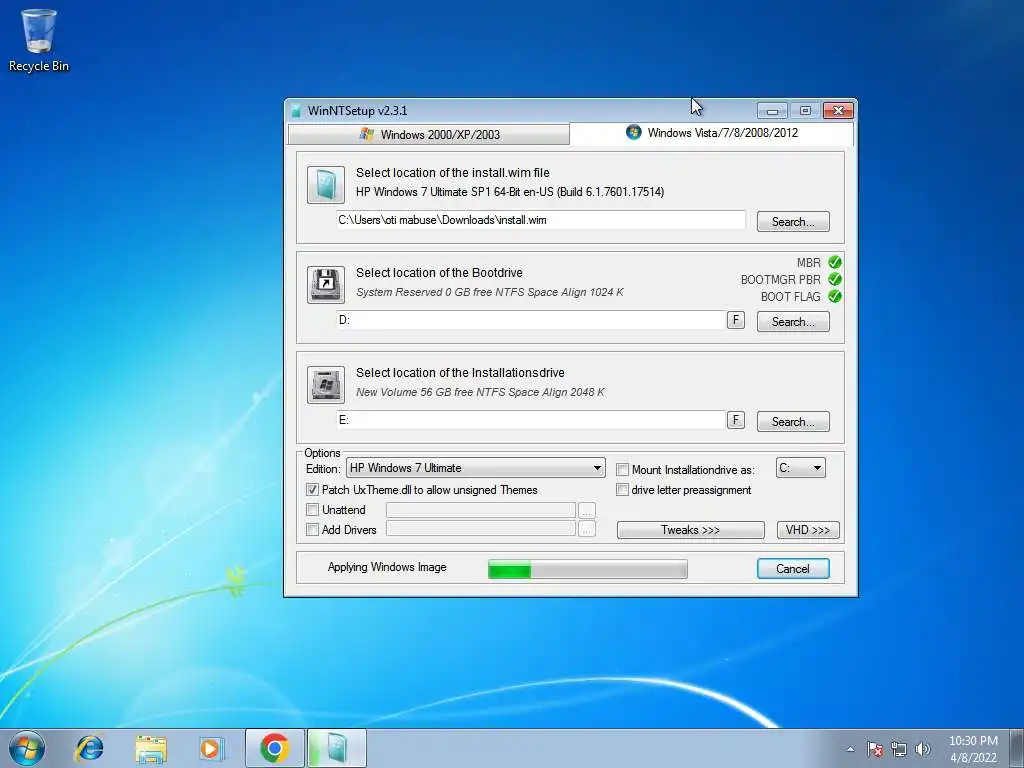1024x768 pixels.
Task: Show hidden system tray icons
Action: click(850, 749)
